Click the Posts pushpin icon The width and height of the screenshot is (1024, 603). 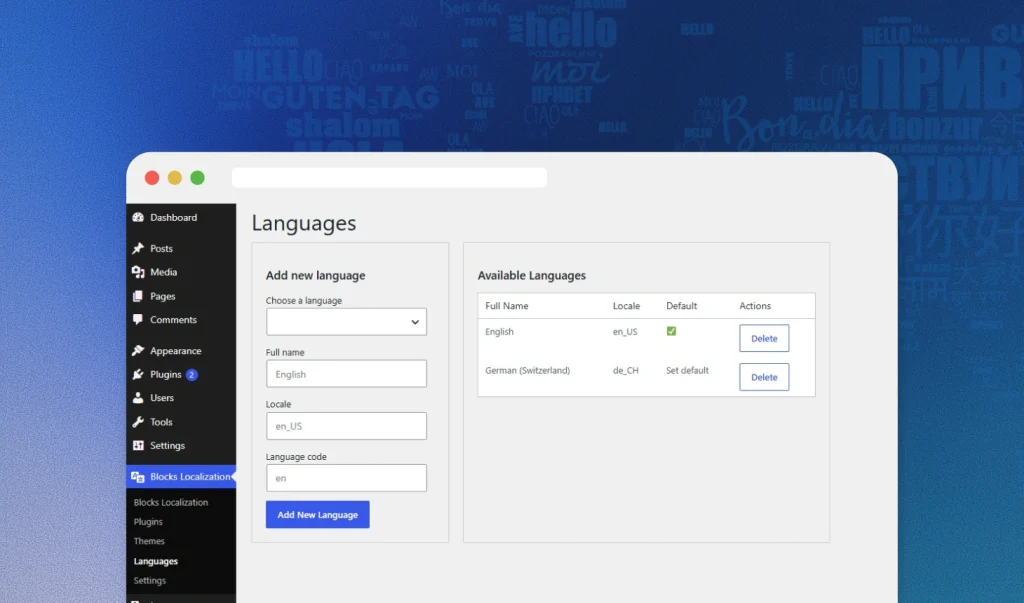(x=138, y=248)
